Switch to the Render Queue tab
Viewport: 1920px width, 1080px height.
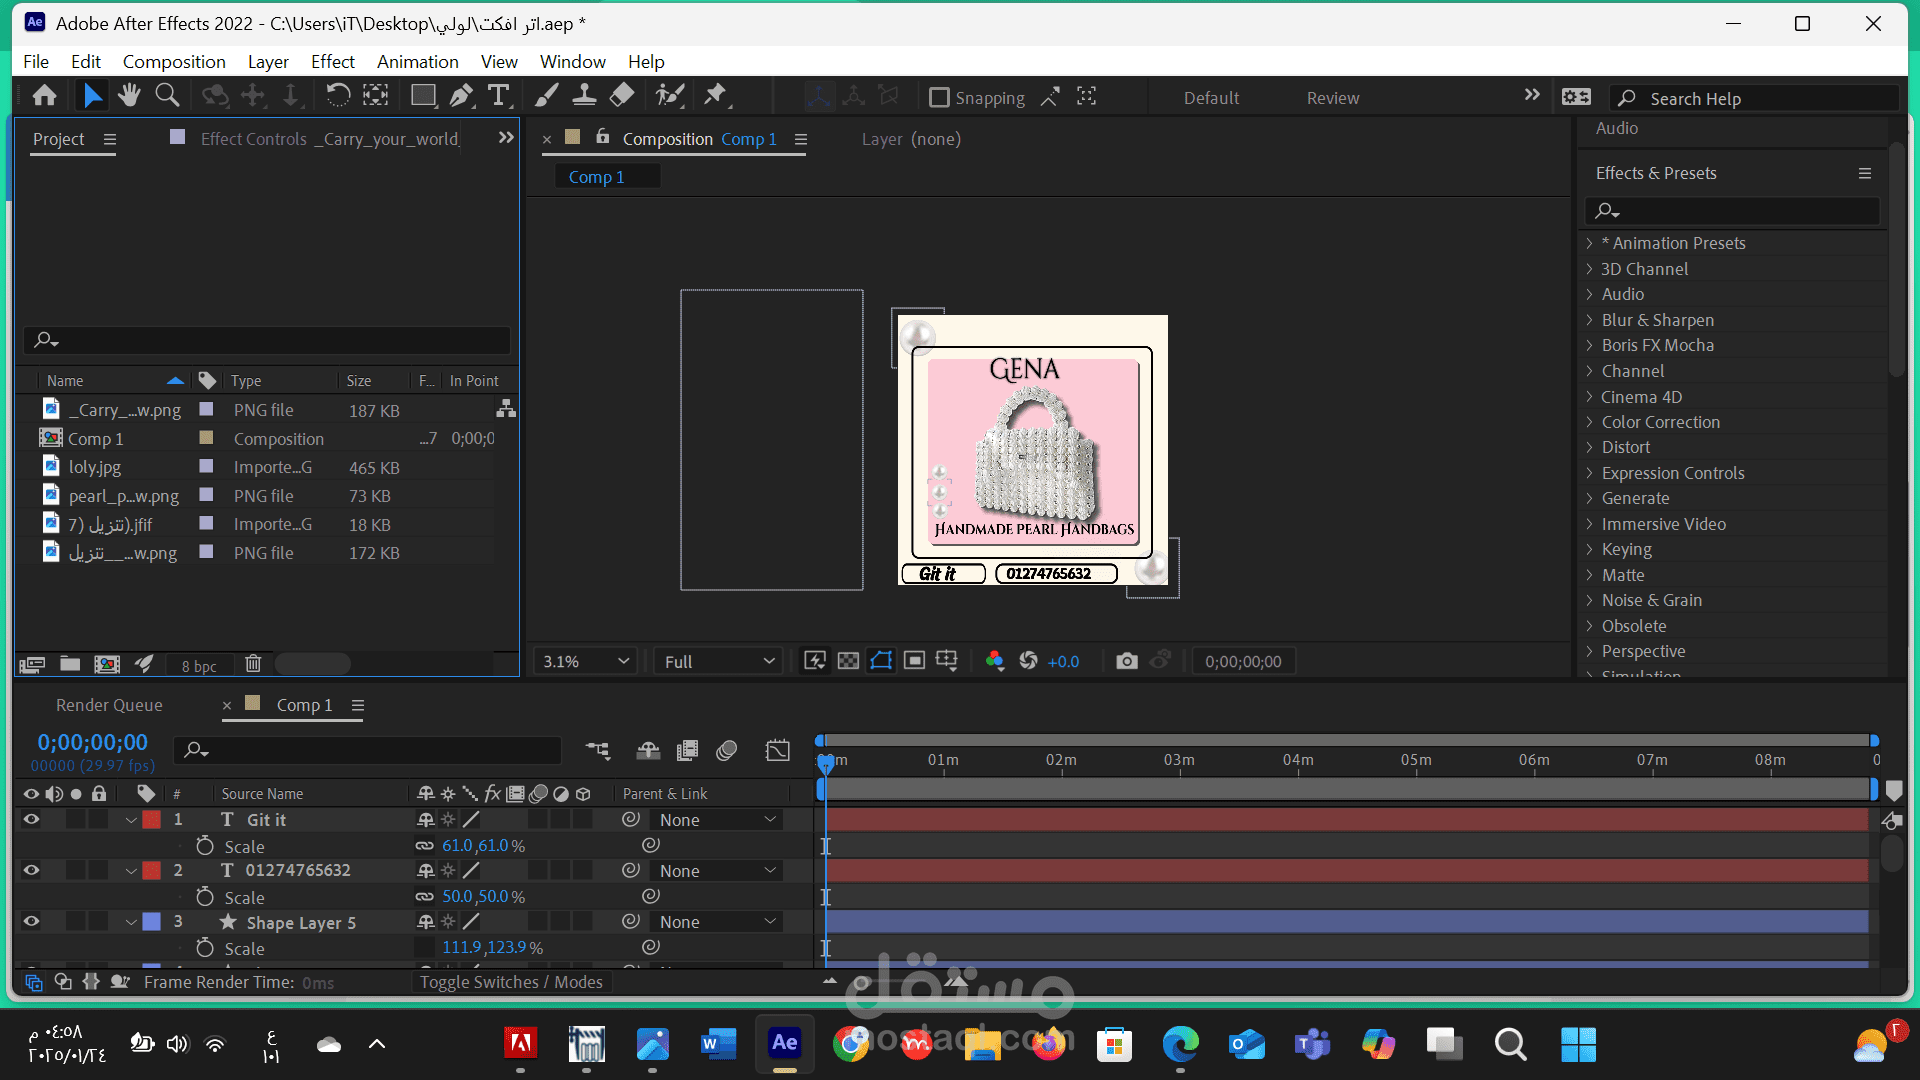(x=109, y=705)
